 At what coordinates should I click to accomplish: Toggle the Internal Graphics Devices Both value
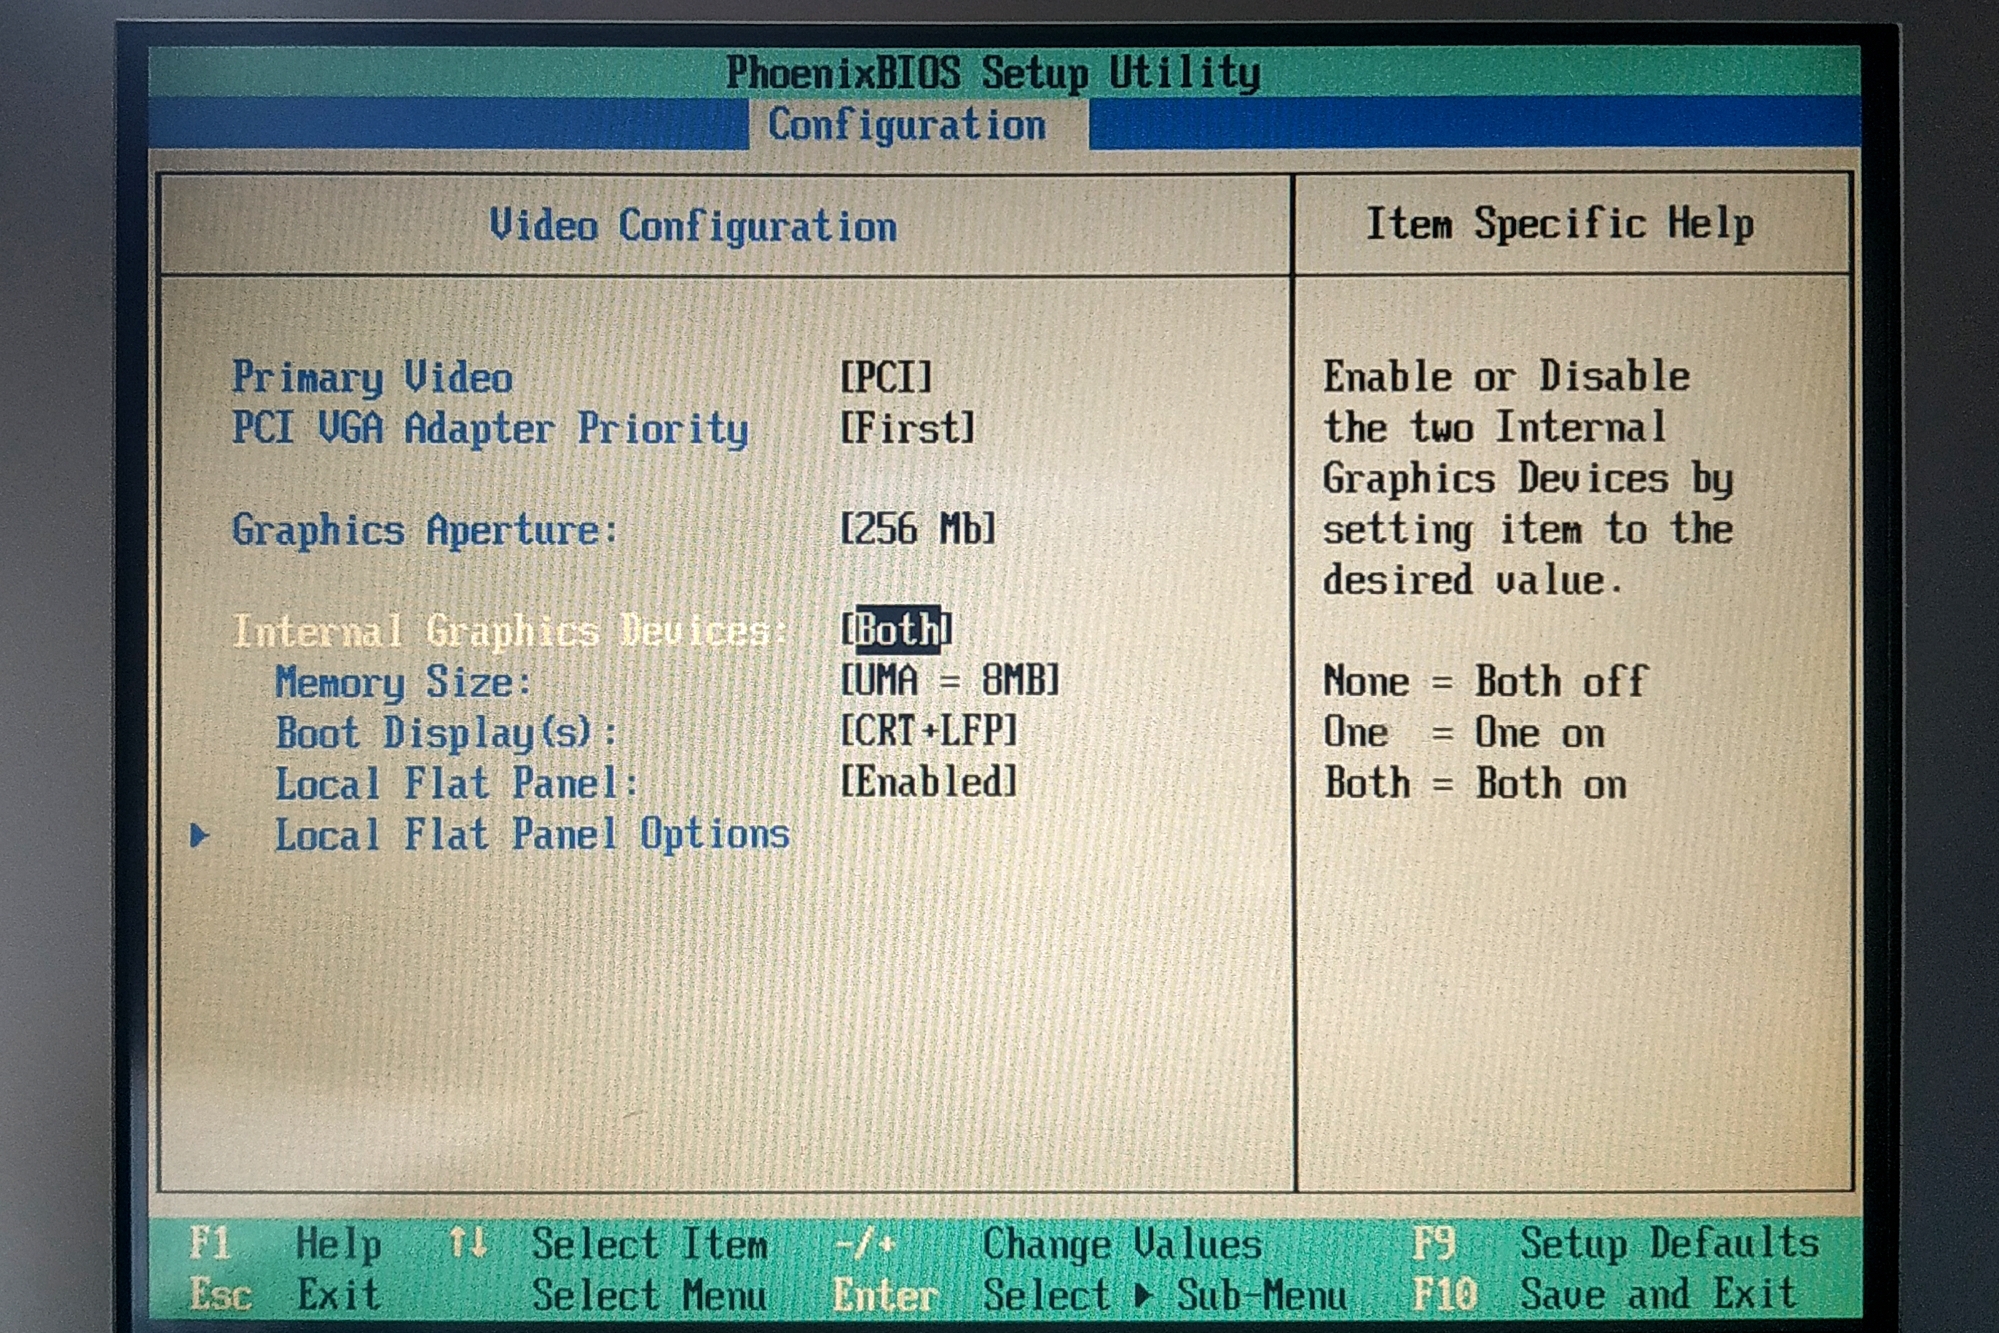click(x=897, y=630)
